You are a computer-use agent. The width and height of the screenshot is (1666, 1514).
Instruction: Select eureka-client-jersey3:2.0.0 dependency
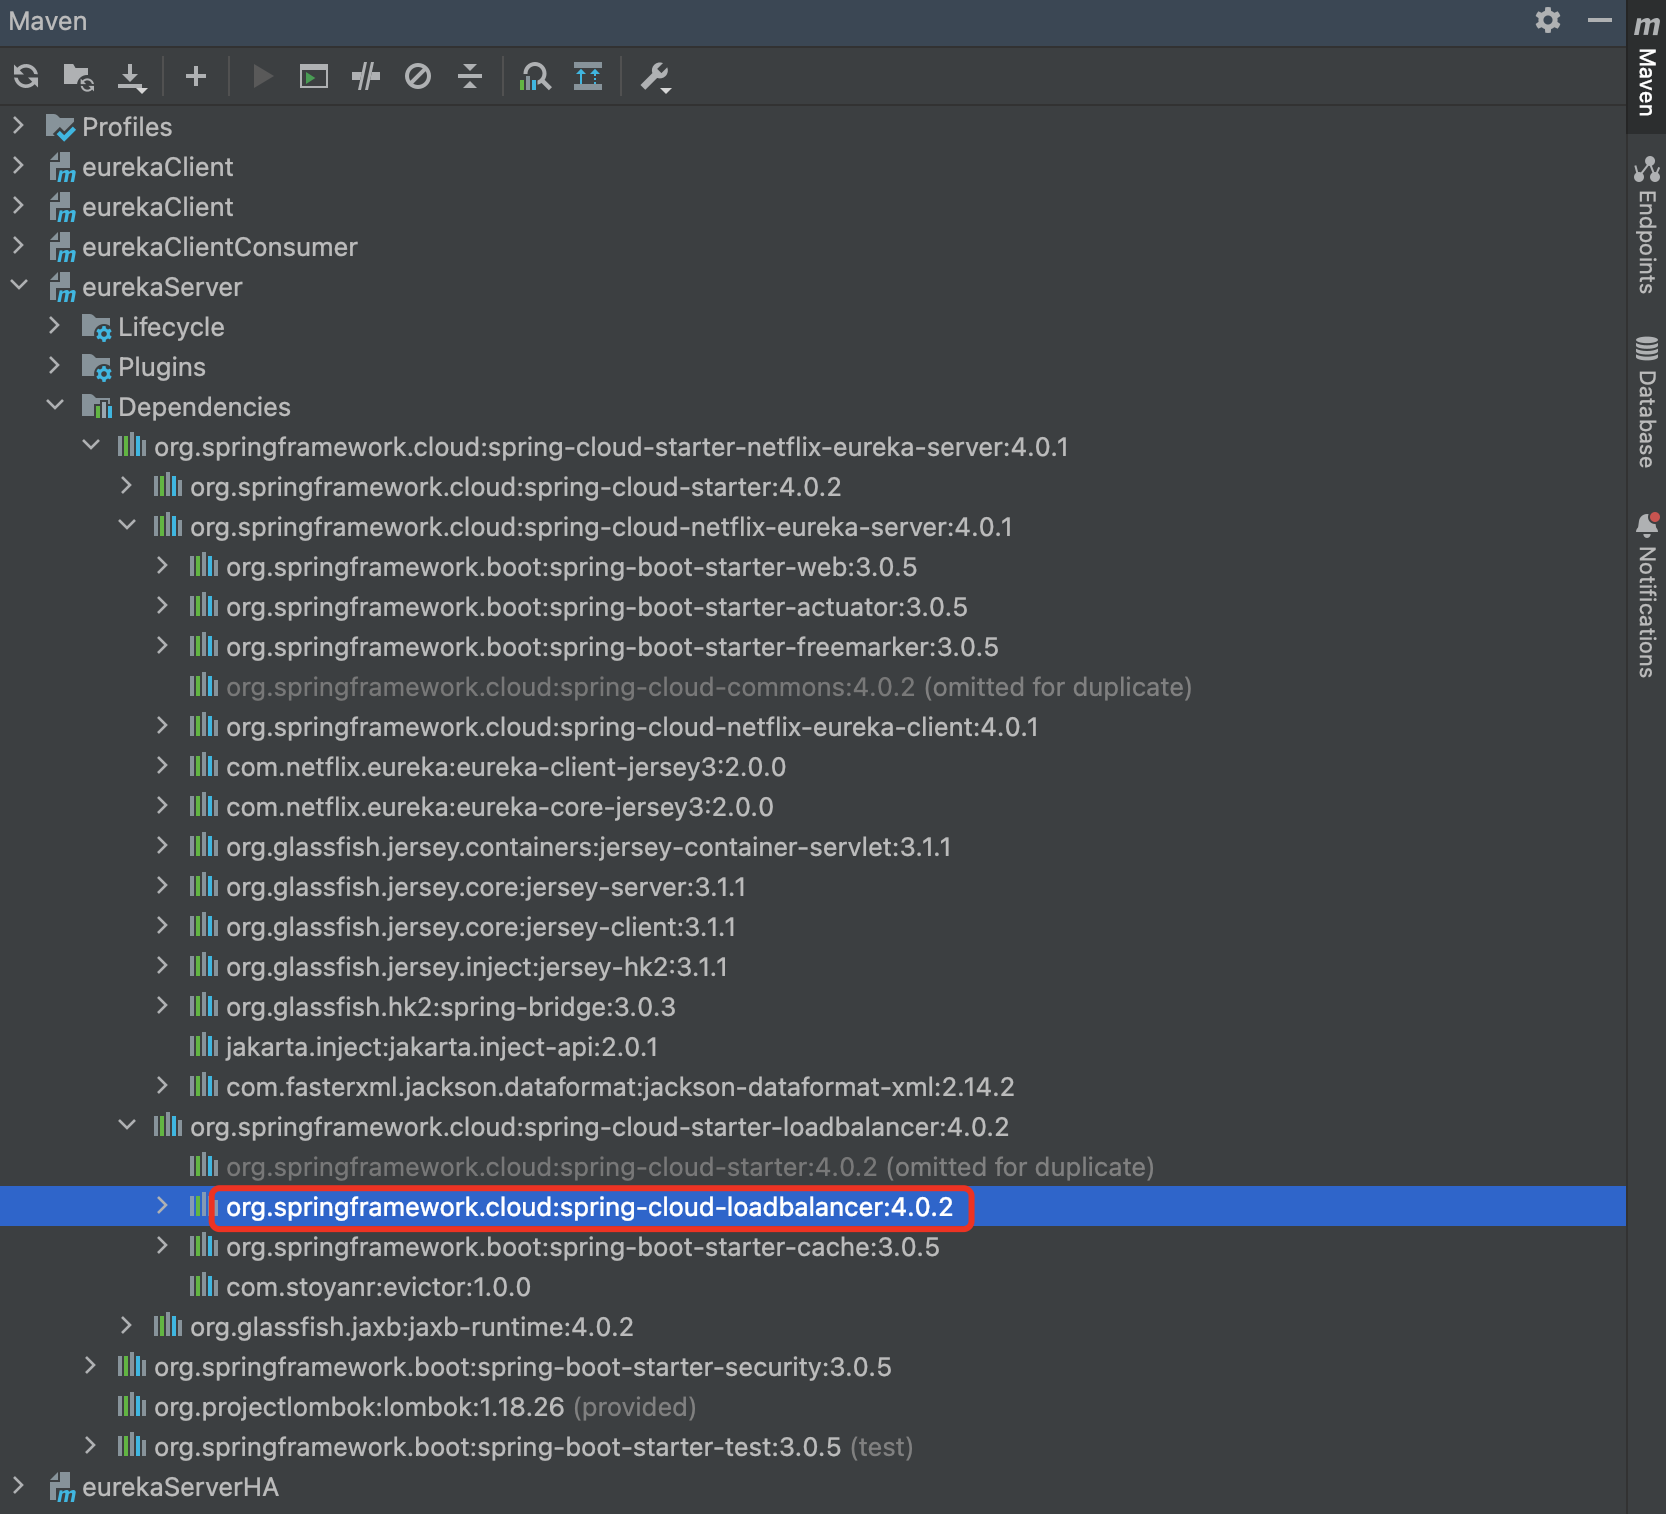point(813,766)
